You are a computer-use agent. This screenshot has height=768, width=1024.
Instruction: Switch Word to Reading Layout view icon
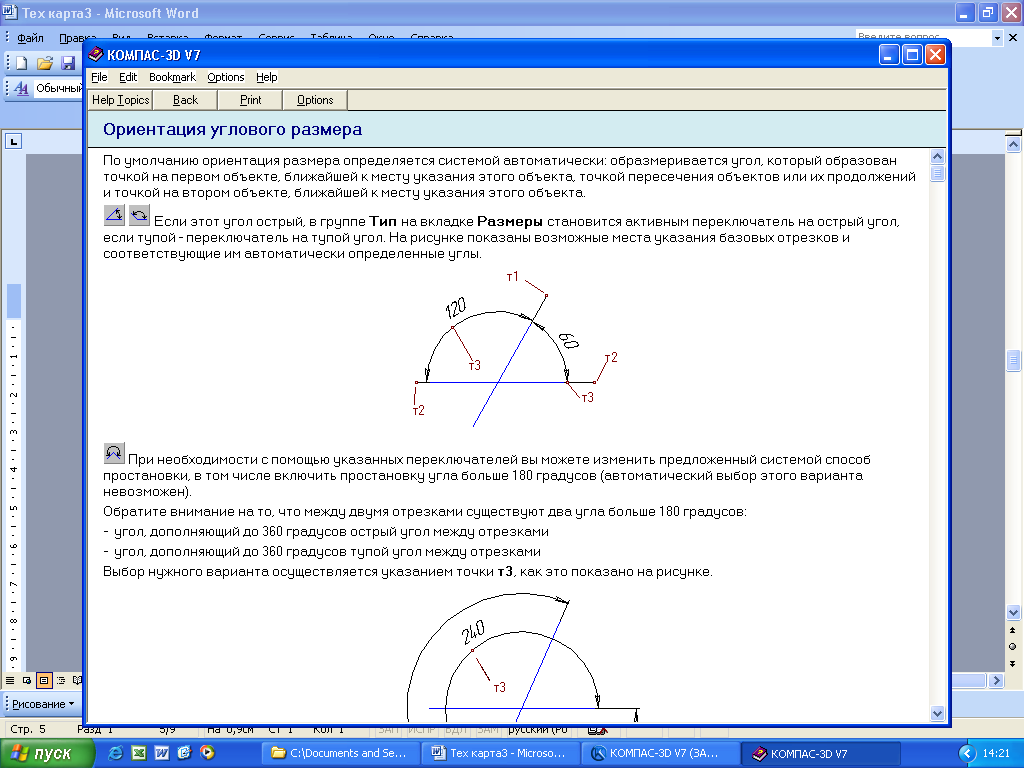77,680
